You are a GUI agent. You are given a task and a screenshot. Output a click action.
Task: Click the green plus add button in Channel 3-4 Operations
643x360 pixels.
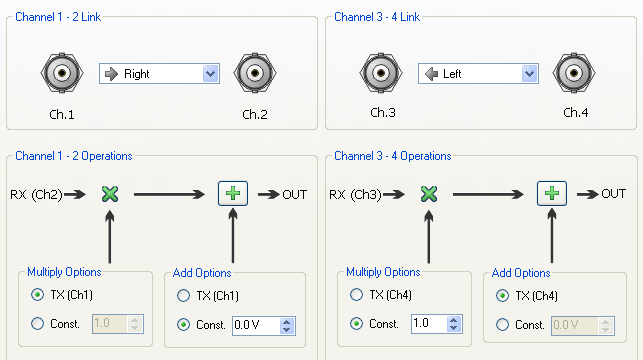point(552,194)
